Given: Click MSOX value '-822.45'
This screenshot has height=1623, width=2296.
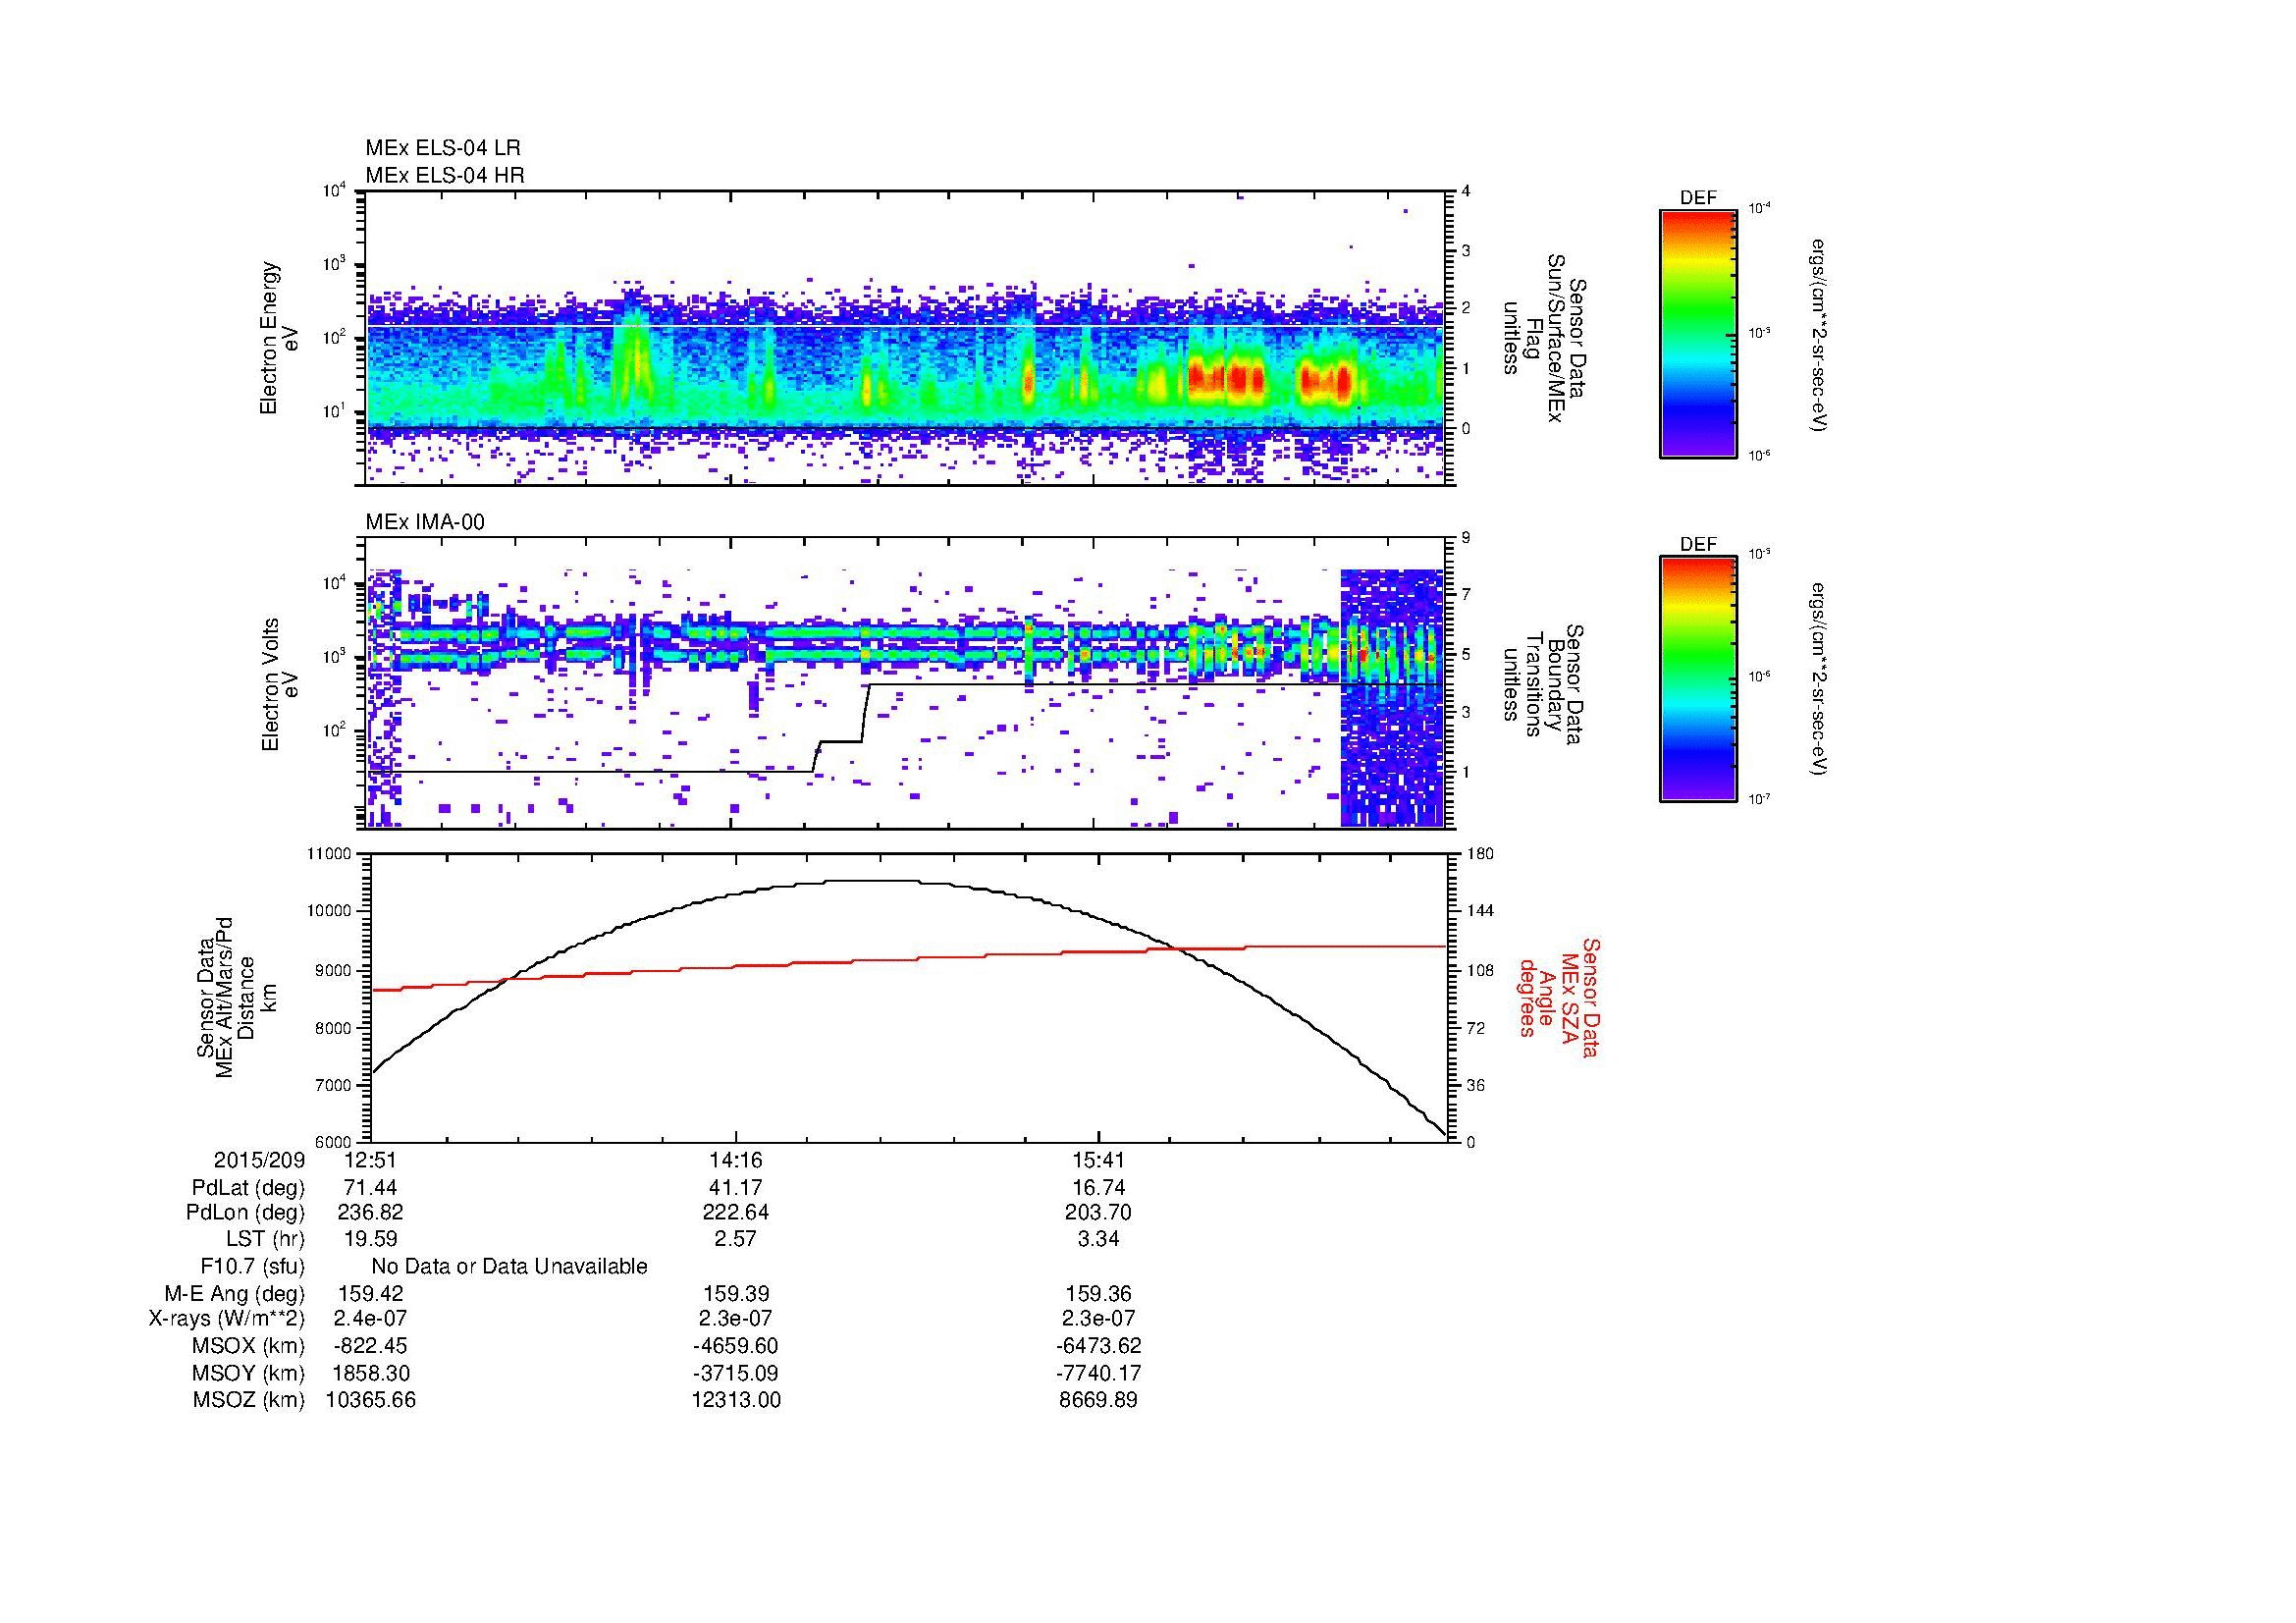Looking at the screenshot, I should (x=370, y=1346).
